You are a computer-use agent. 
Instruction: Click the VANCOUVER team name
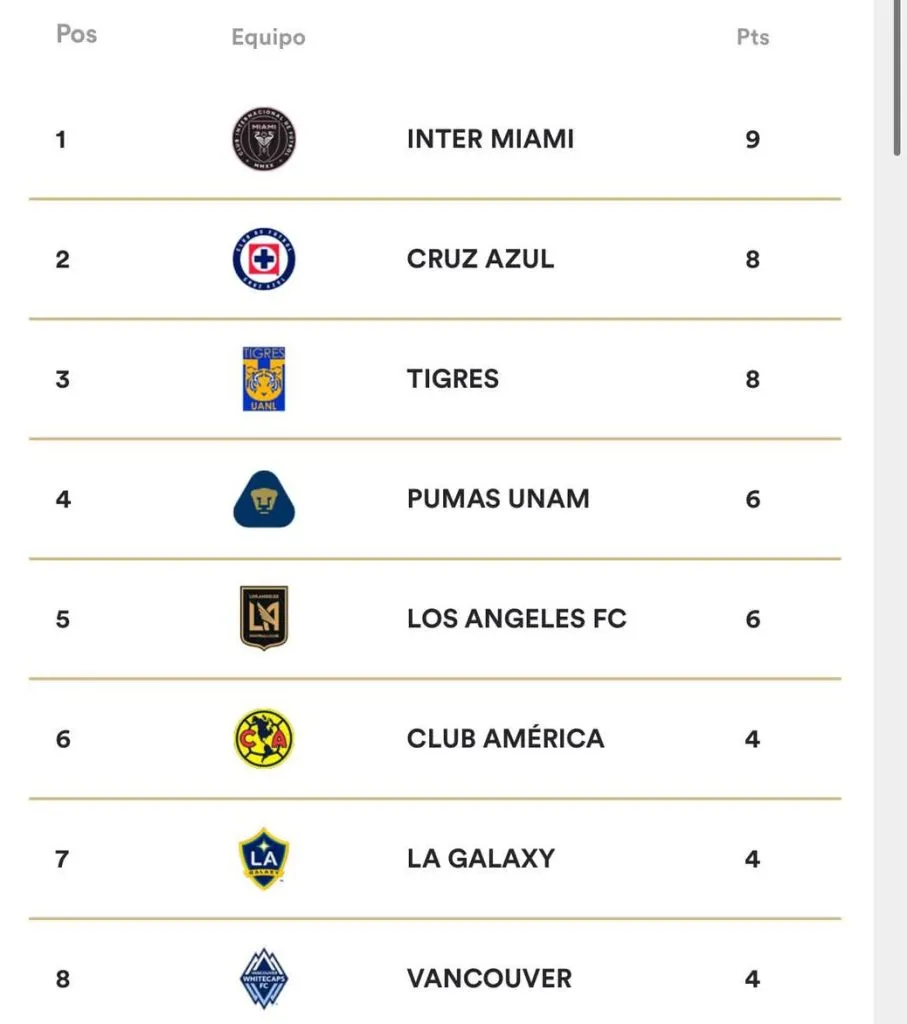pyautogui.click(x=489, y=978)
